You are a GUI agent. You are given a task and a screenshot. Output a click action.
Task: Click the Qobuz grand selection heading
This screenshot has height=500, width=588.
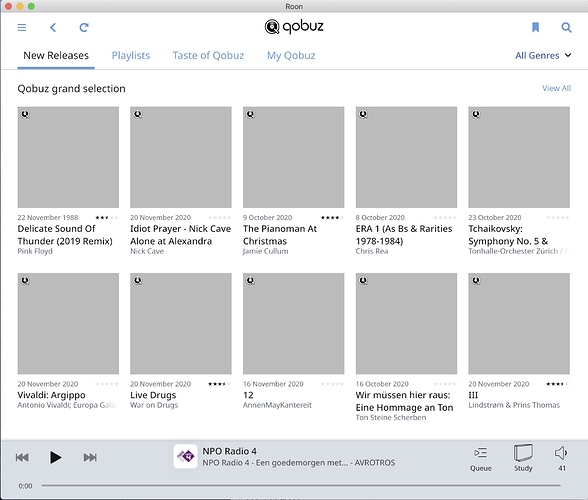71,89
